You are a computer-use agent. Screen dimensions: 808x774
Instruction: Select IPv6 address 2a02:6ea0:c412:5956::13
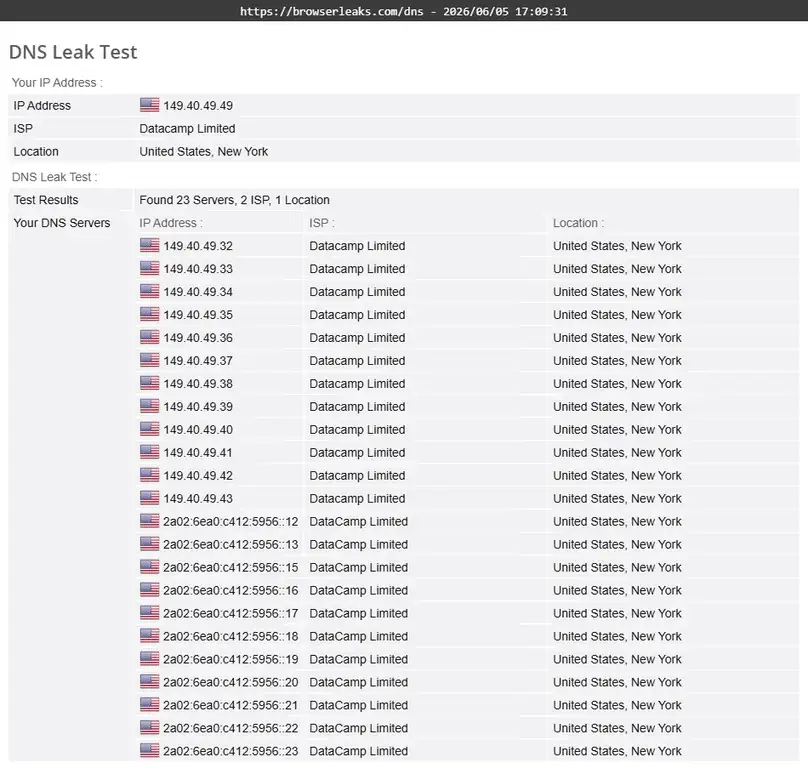pyautogui.click(x=230, y=545)
